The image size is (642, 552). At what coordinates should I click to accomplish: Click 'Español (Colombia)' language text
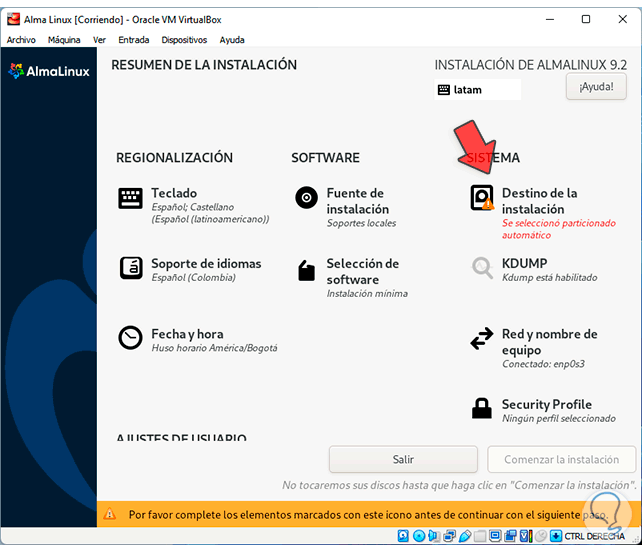(193, 277)
